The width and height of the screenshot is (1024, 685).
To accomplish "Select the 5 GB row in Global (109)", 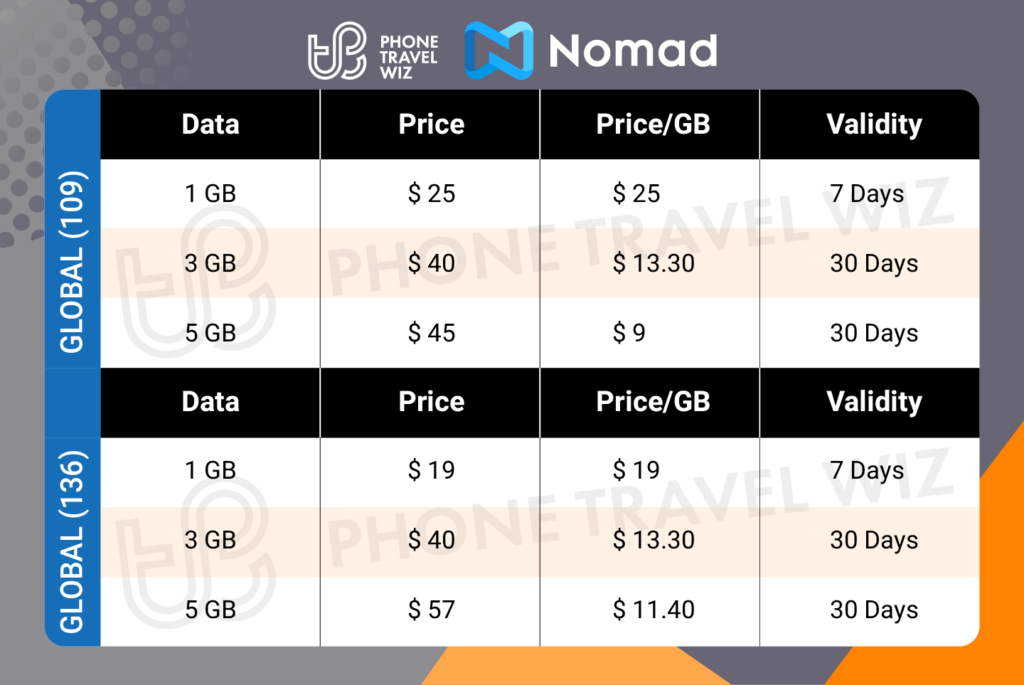I will [210, 333].
